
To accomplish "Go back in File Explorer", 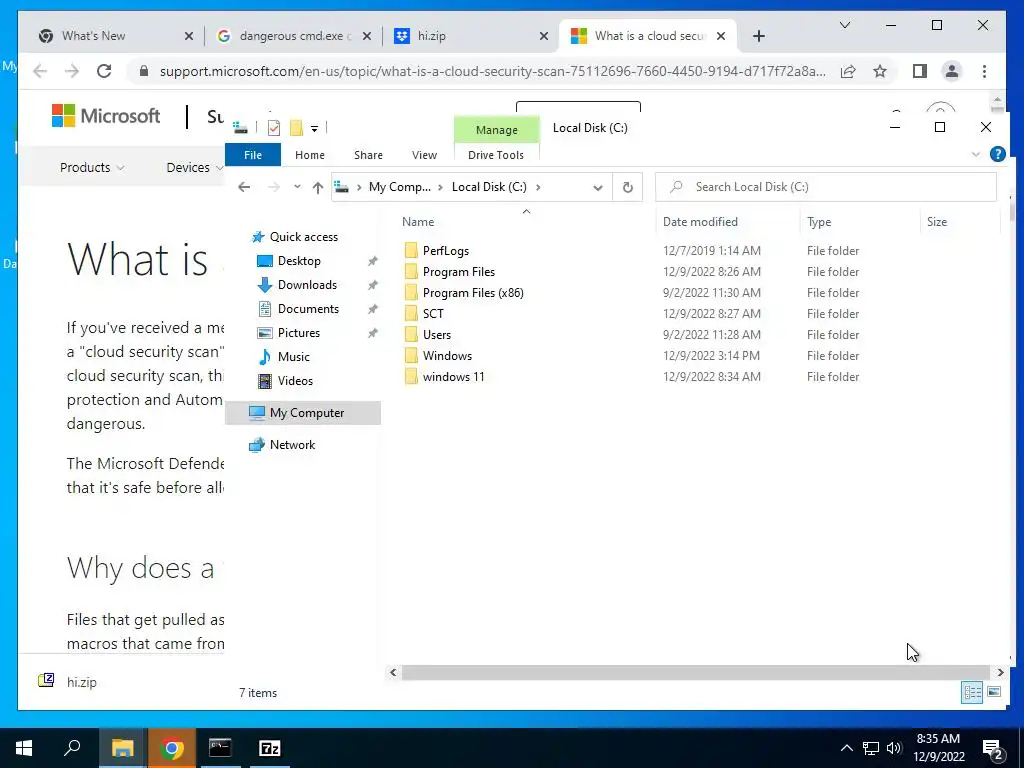I will (244, 187).
